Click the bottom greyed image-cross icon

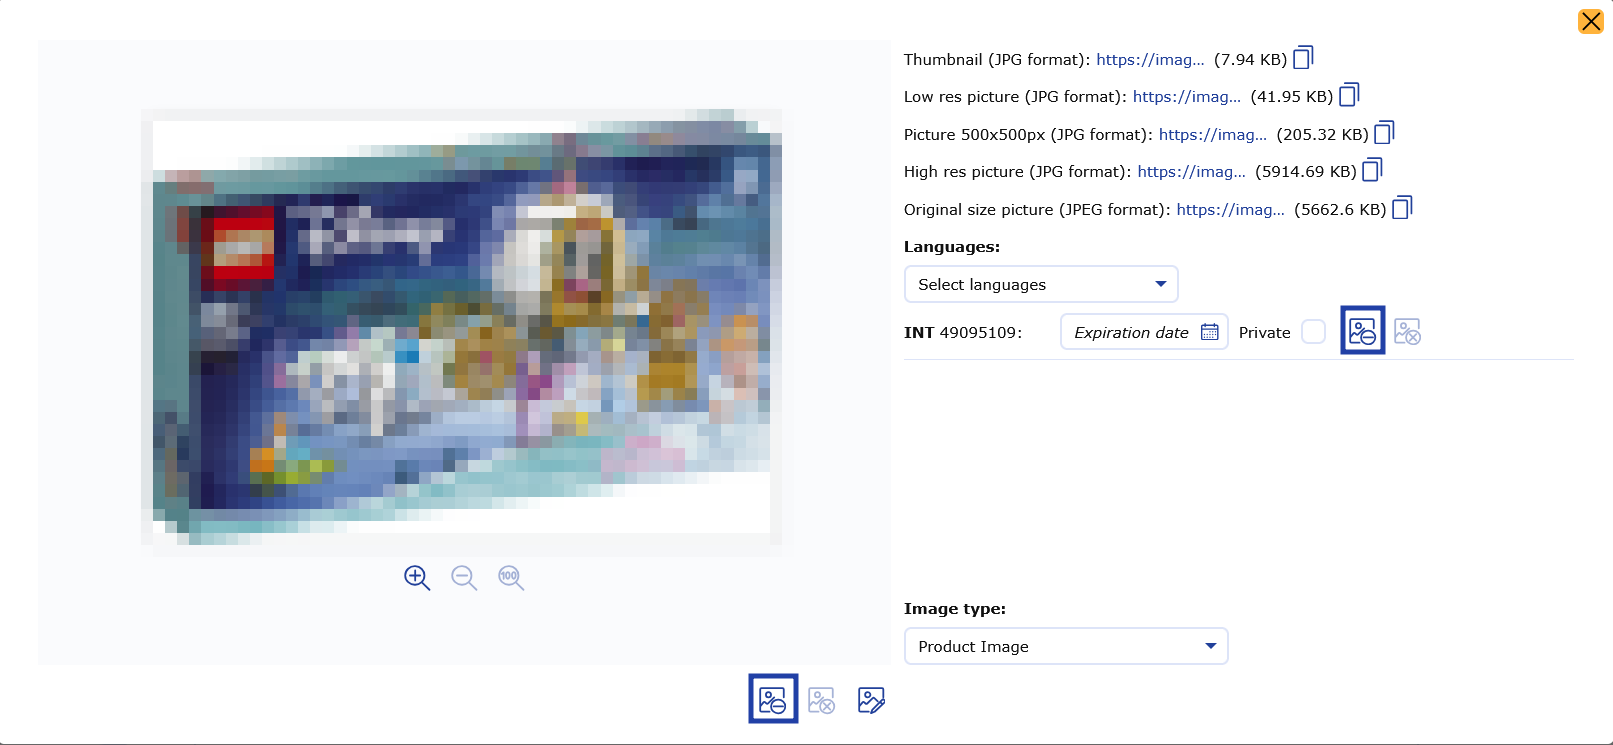click(821, 700)
